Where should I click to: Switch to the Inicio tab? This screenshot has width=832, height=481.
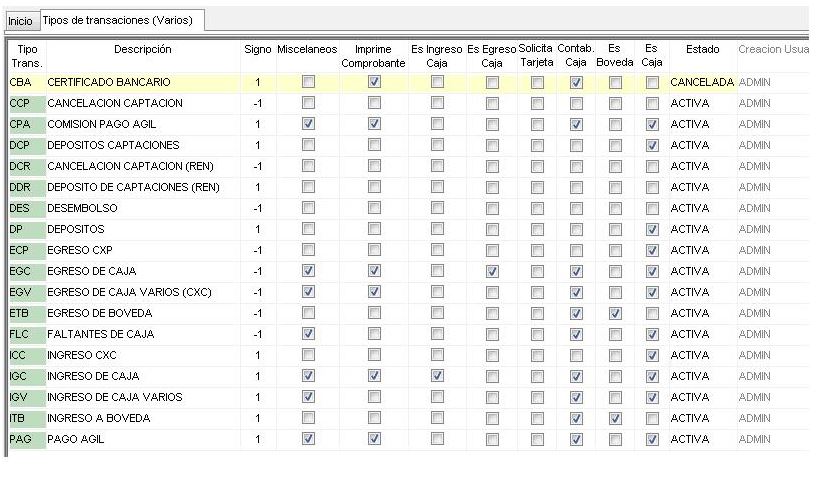click(x=20, y=21)
